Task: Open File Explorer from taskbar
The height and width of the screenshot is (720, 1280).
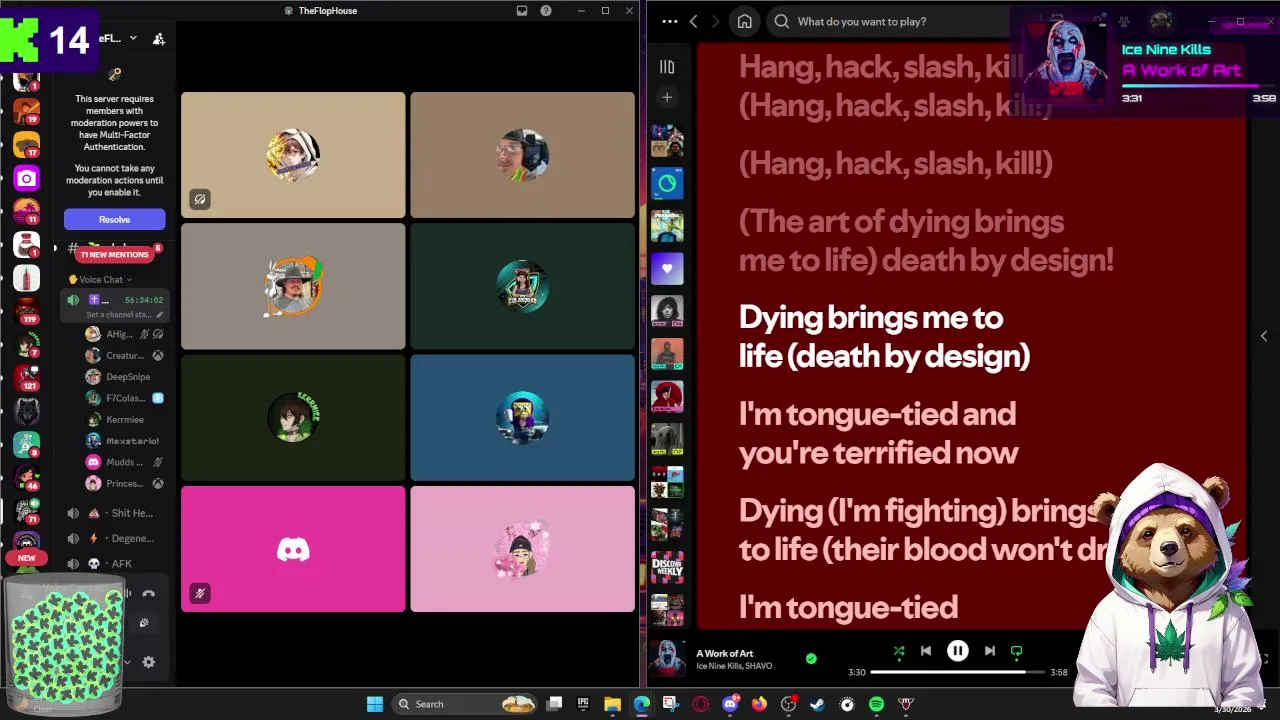Action: (x=612, y=704)
